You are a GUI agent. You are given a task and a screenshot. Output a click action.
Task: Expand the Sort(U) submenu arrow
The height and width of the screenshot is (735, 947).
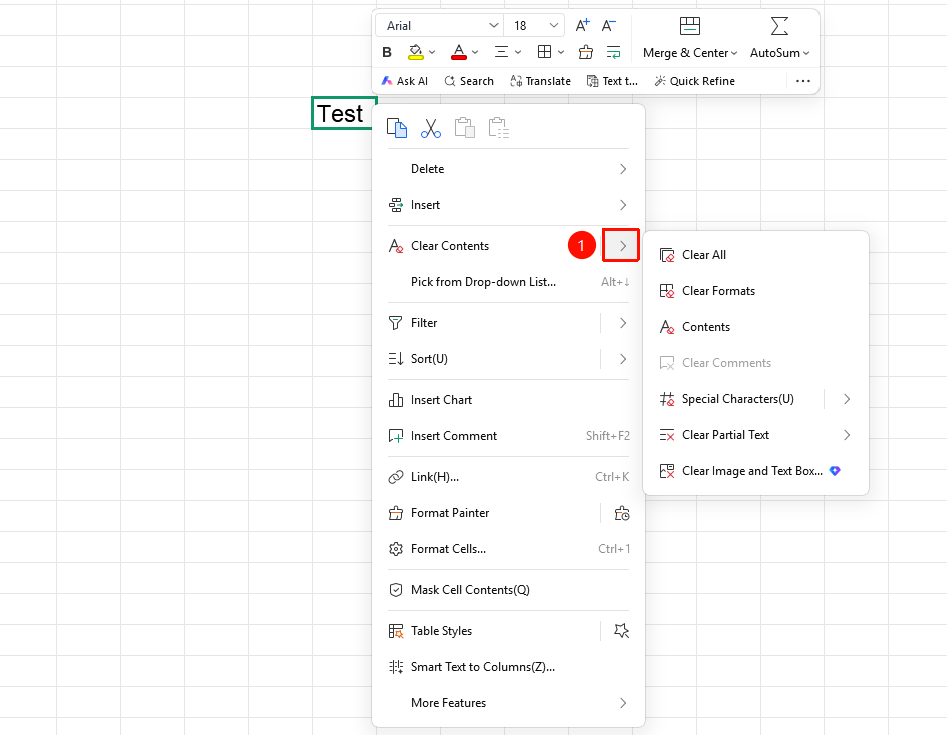coord(623,359)
